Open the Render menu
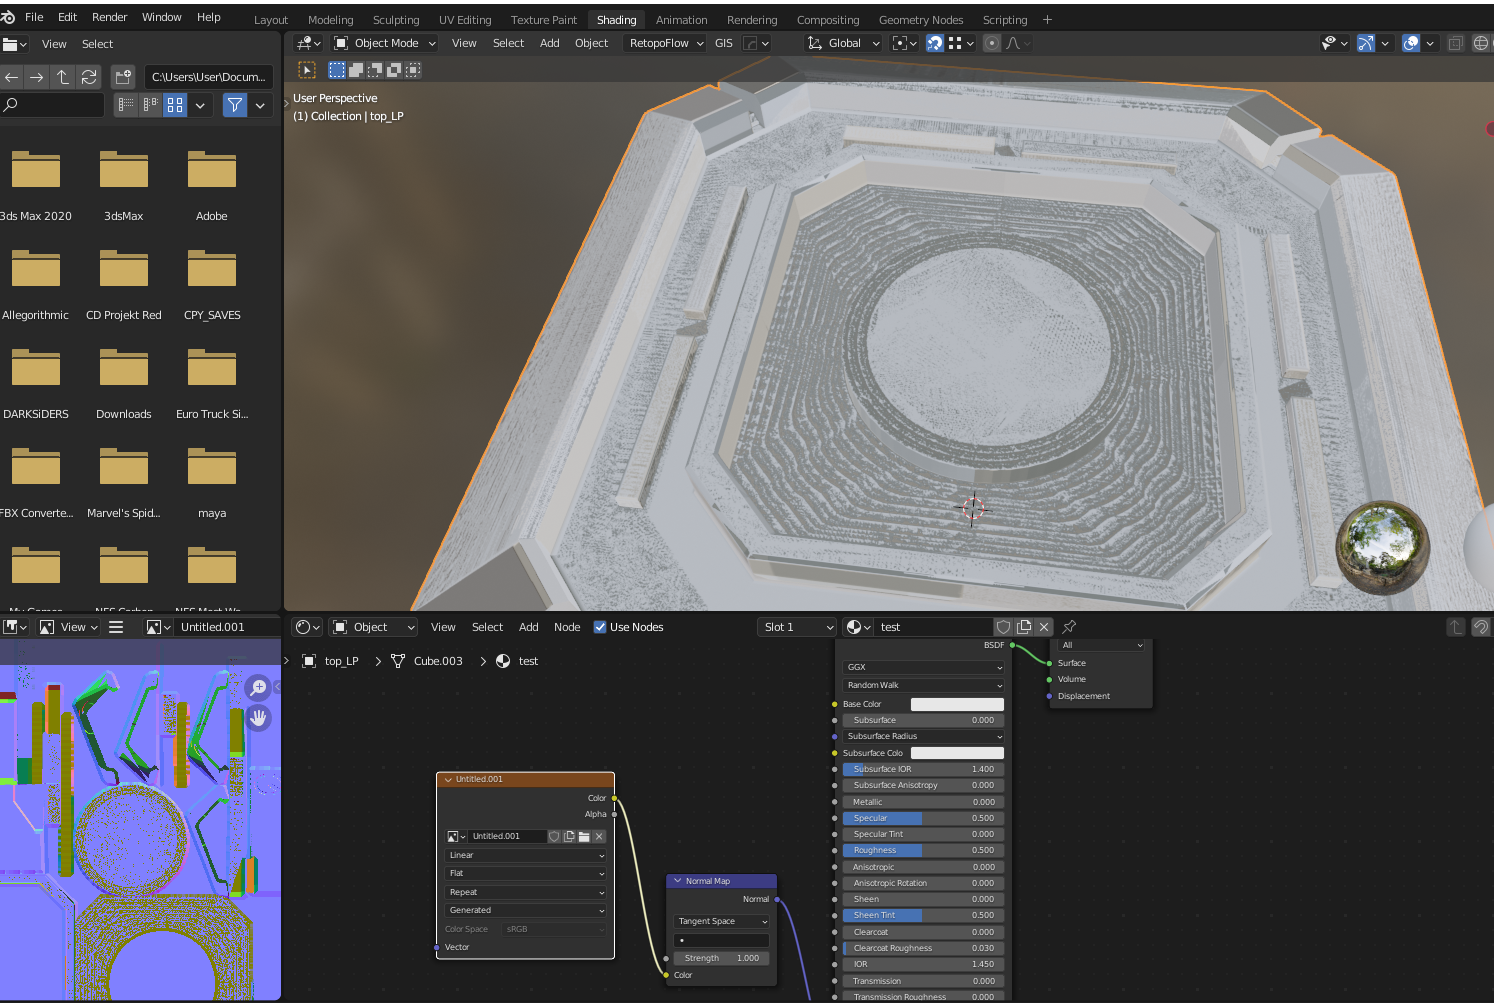The image size is (1494, 1003). click(x=109, y=17)
